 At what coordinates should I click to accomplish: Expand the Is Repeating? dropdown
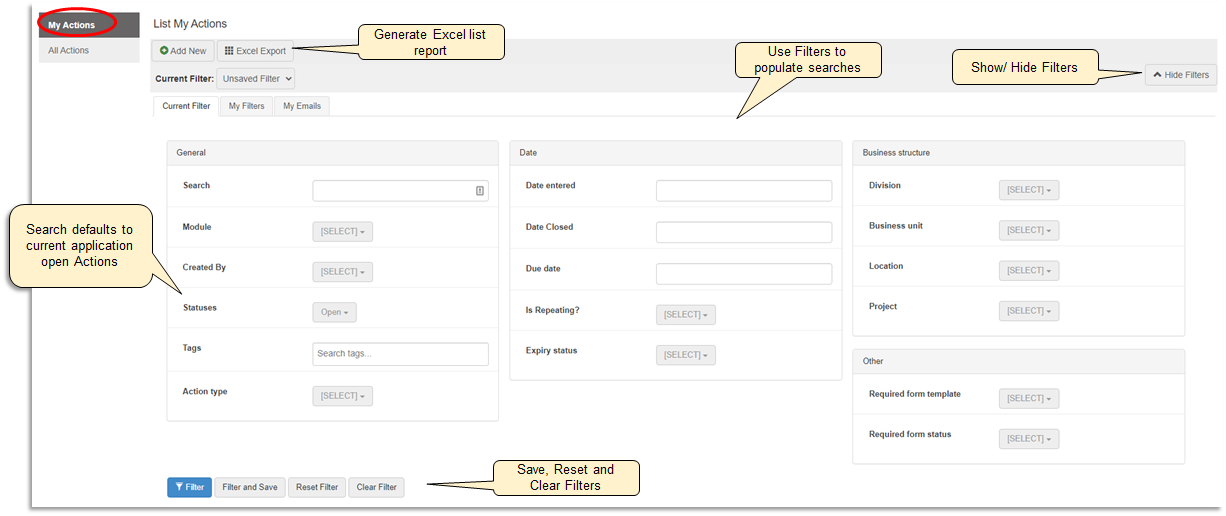(685, 315)
